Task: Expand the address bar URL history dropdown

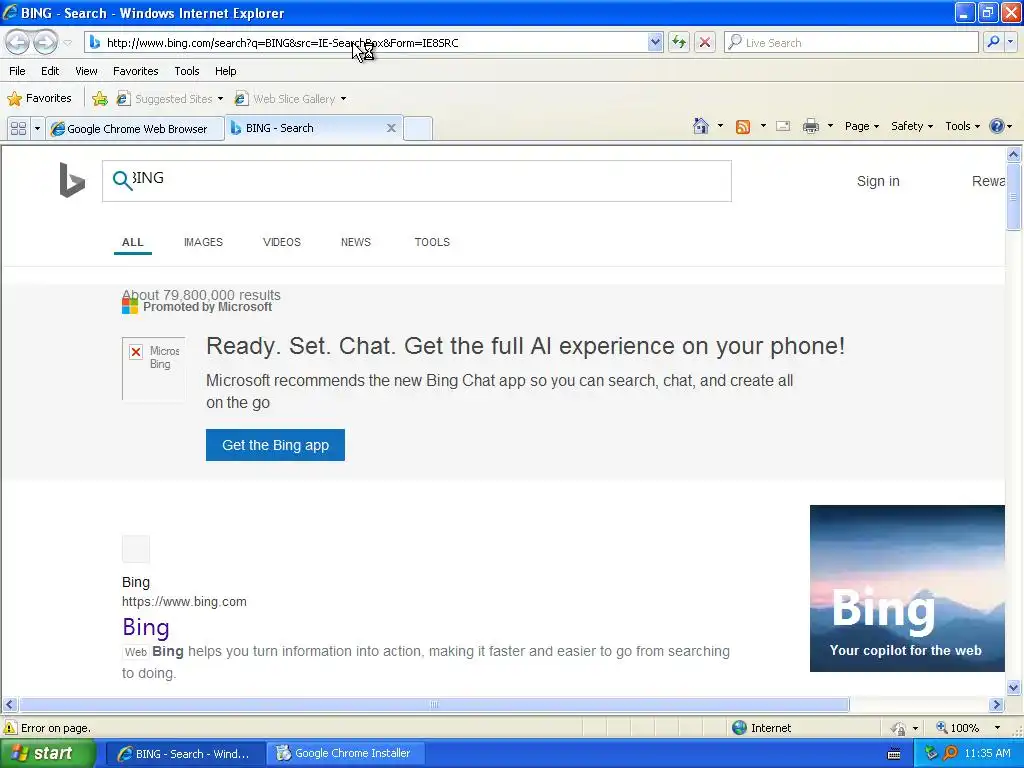Action: [x=655, y=42]
